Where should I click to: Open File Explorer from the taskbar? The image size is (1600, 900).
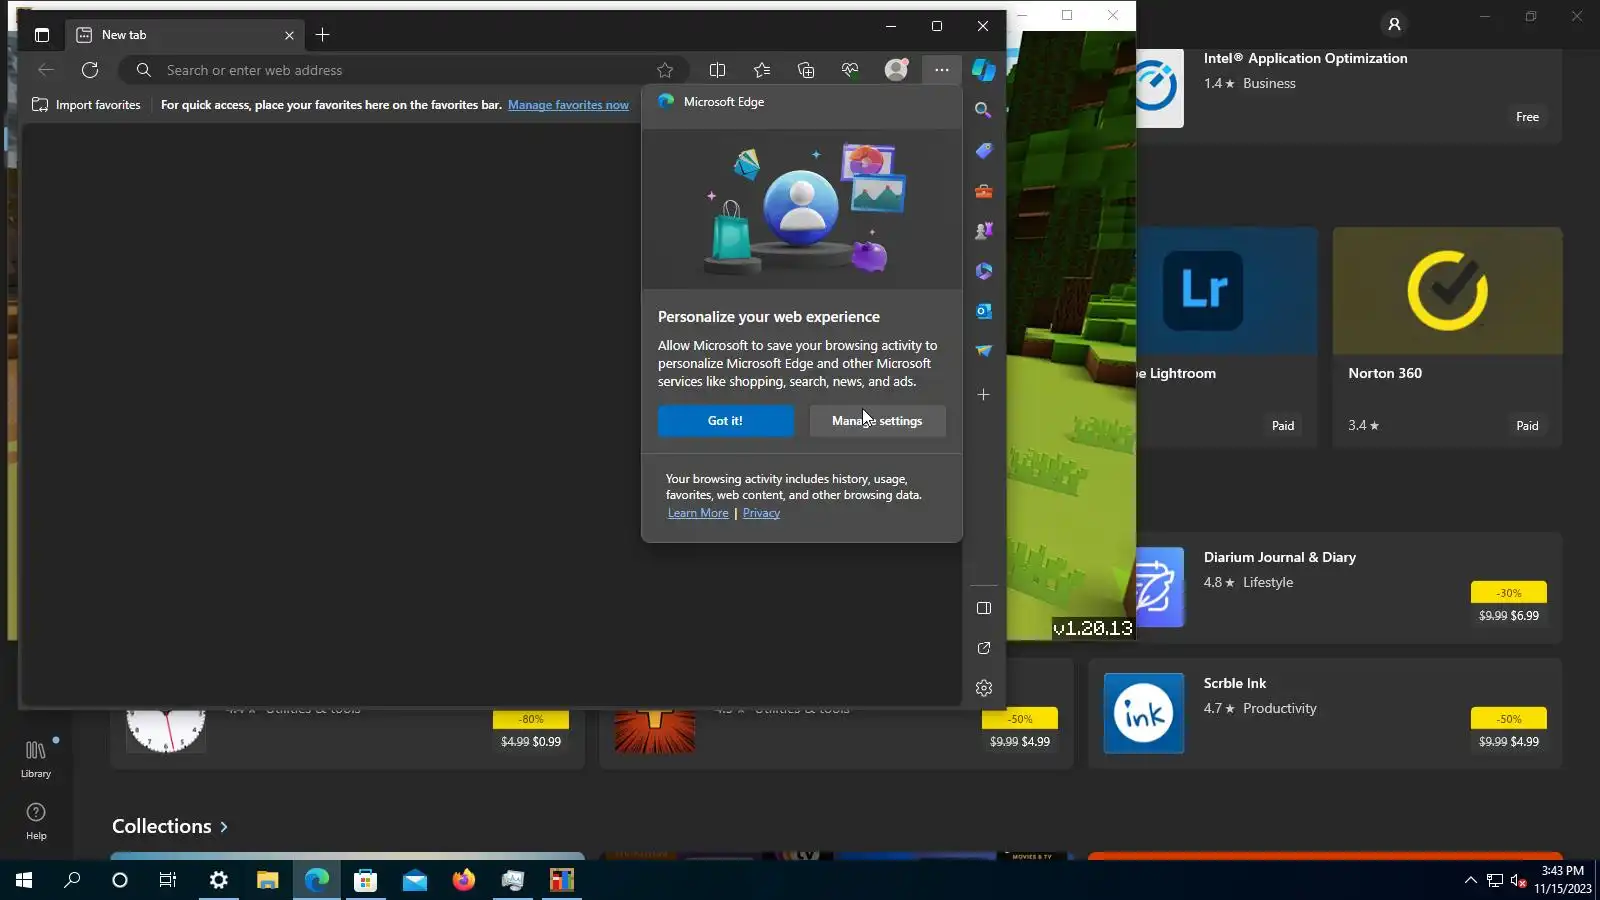click(267, 880)
